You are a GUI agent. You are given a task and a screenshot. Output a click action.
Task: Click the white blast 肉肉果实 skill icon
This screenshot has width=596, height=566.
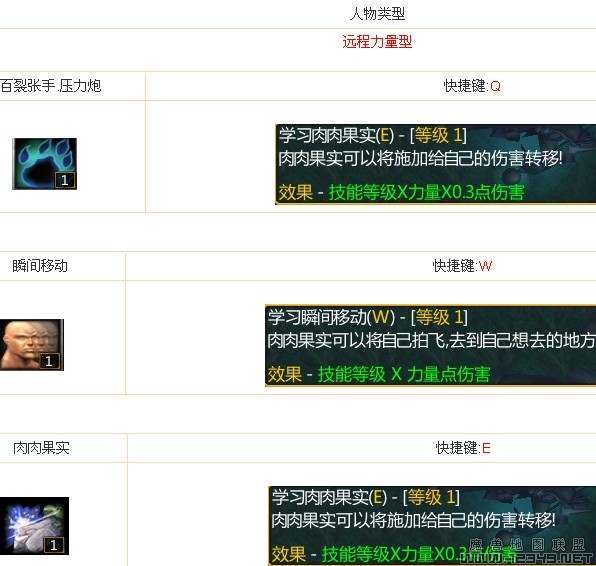pyautogui.click(x=34, y=526)
